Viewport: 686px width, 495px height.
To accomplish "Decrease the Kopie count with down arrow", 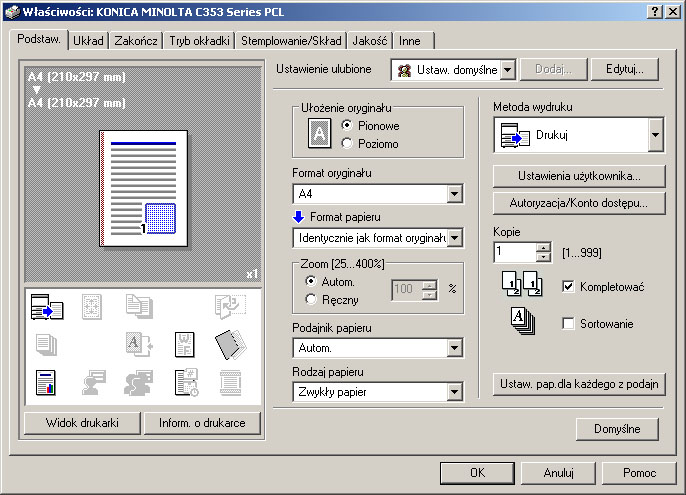I will (x=543, y=257).
